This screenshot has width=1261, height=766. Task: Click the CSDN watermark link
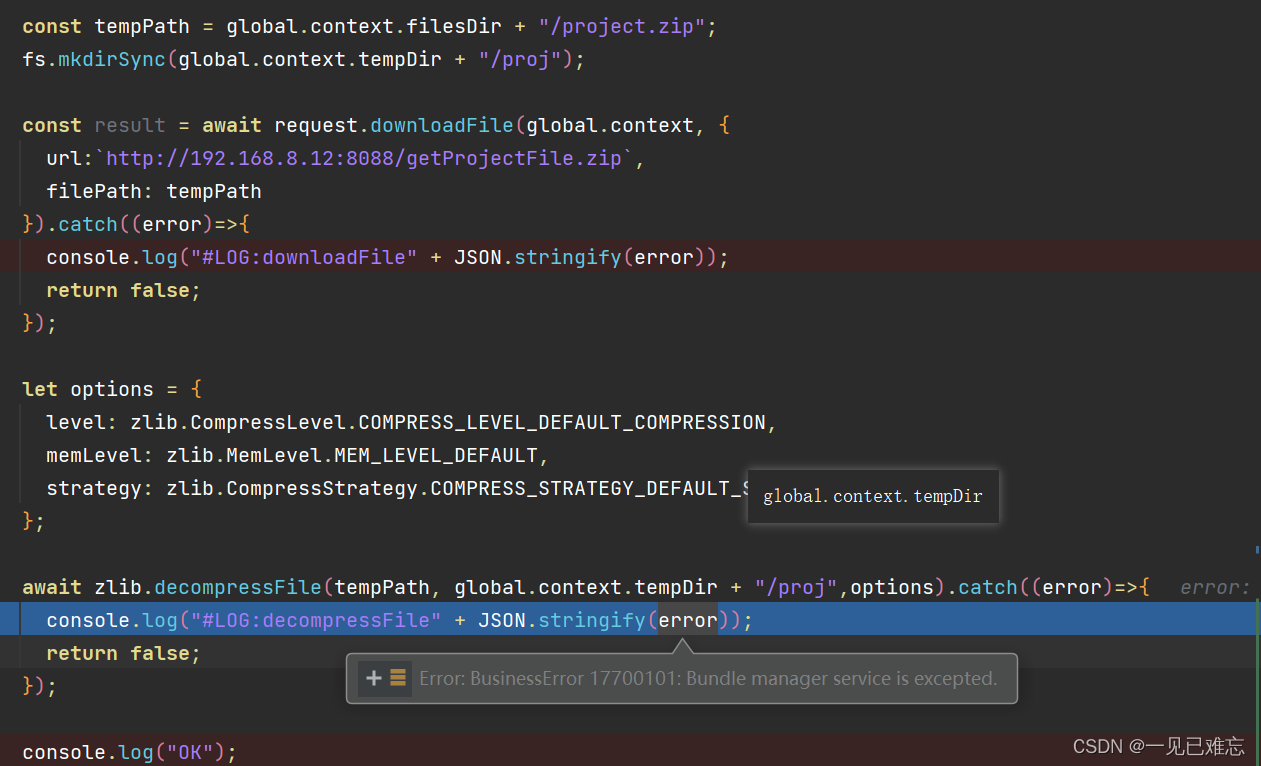(1158, 746)
